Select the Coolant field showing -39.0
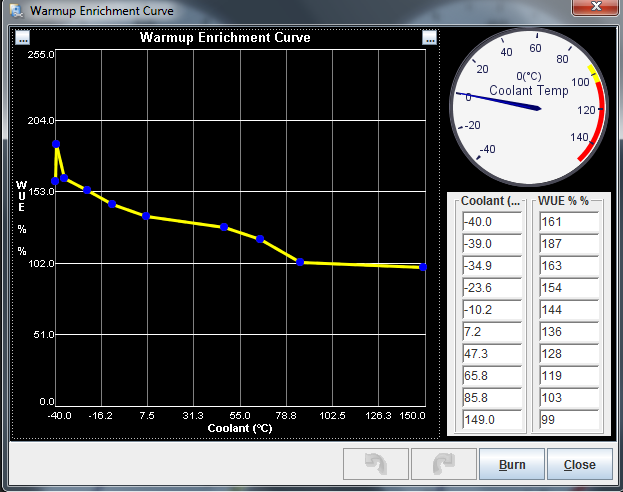Viewport: 623px width, 492px height. (x=492, y=244)
